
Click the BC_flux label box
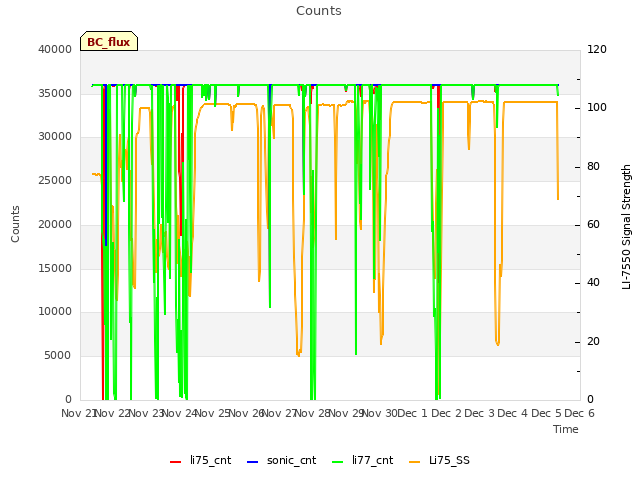coord(109,41)
